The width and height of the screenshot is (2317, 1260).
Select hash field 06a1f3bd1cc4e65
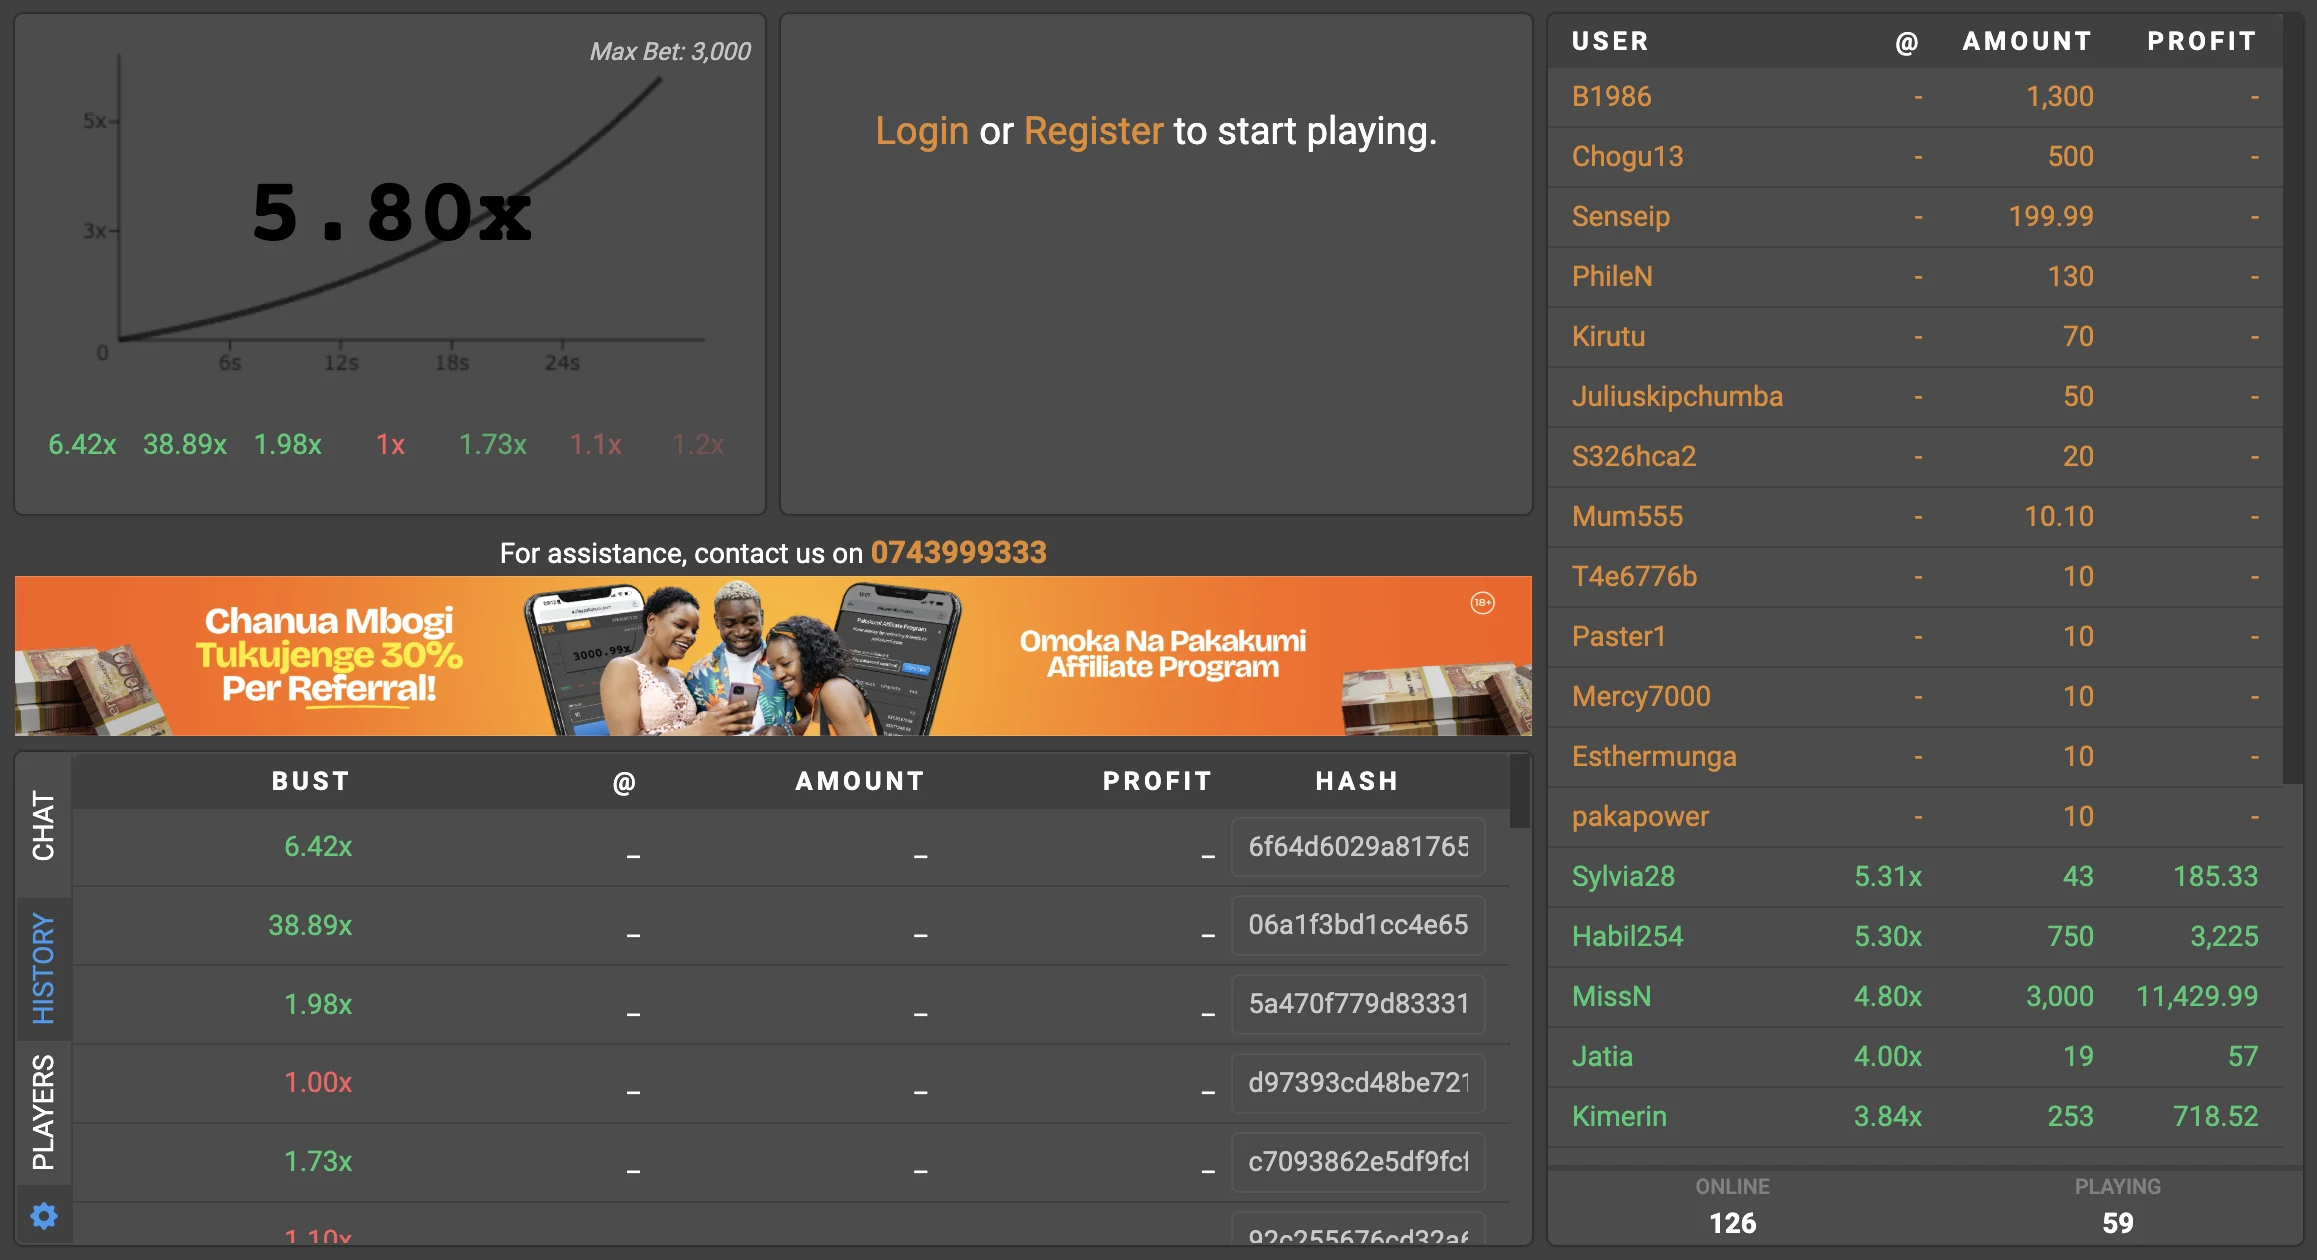click(x=1358, y=925)
